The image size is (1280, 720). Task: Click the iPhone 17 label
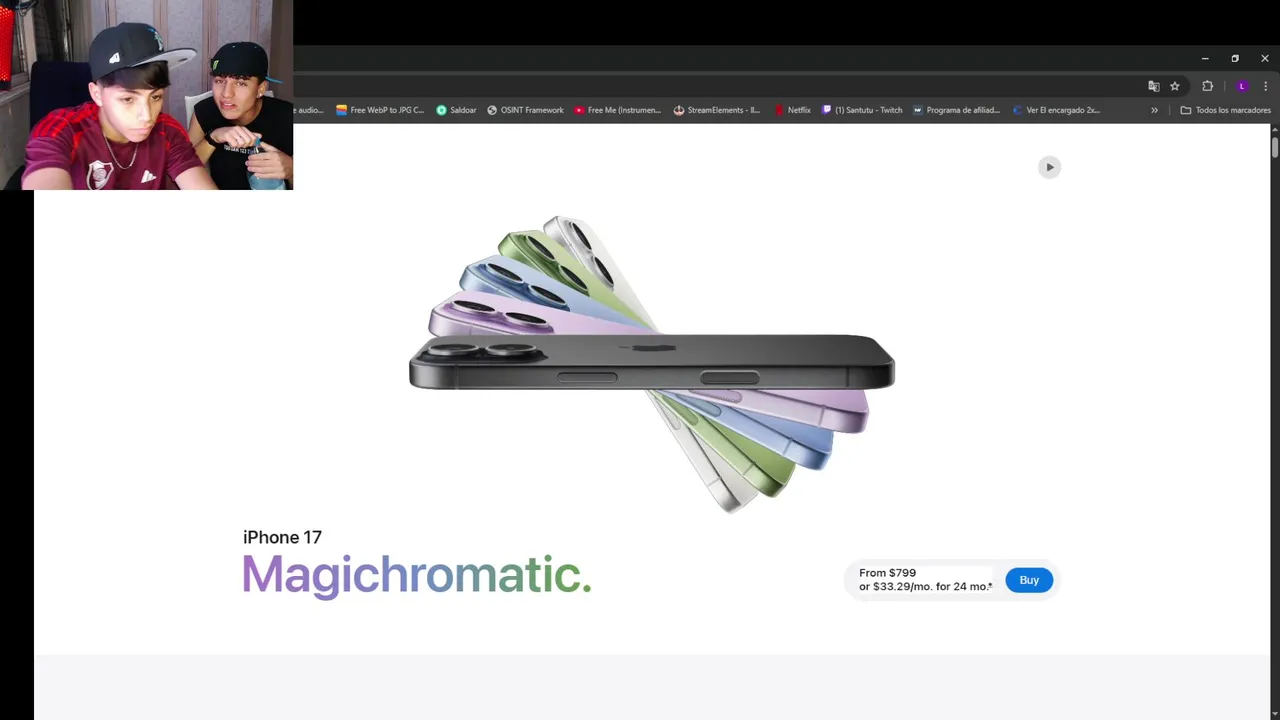tap(282, 537)
